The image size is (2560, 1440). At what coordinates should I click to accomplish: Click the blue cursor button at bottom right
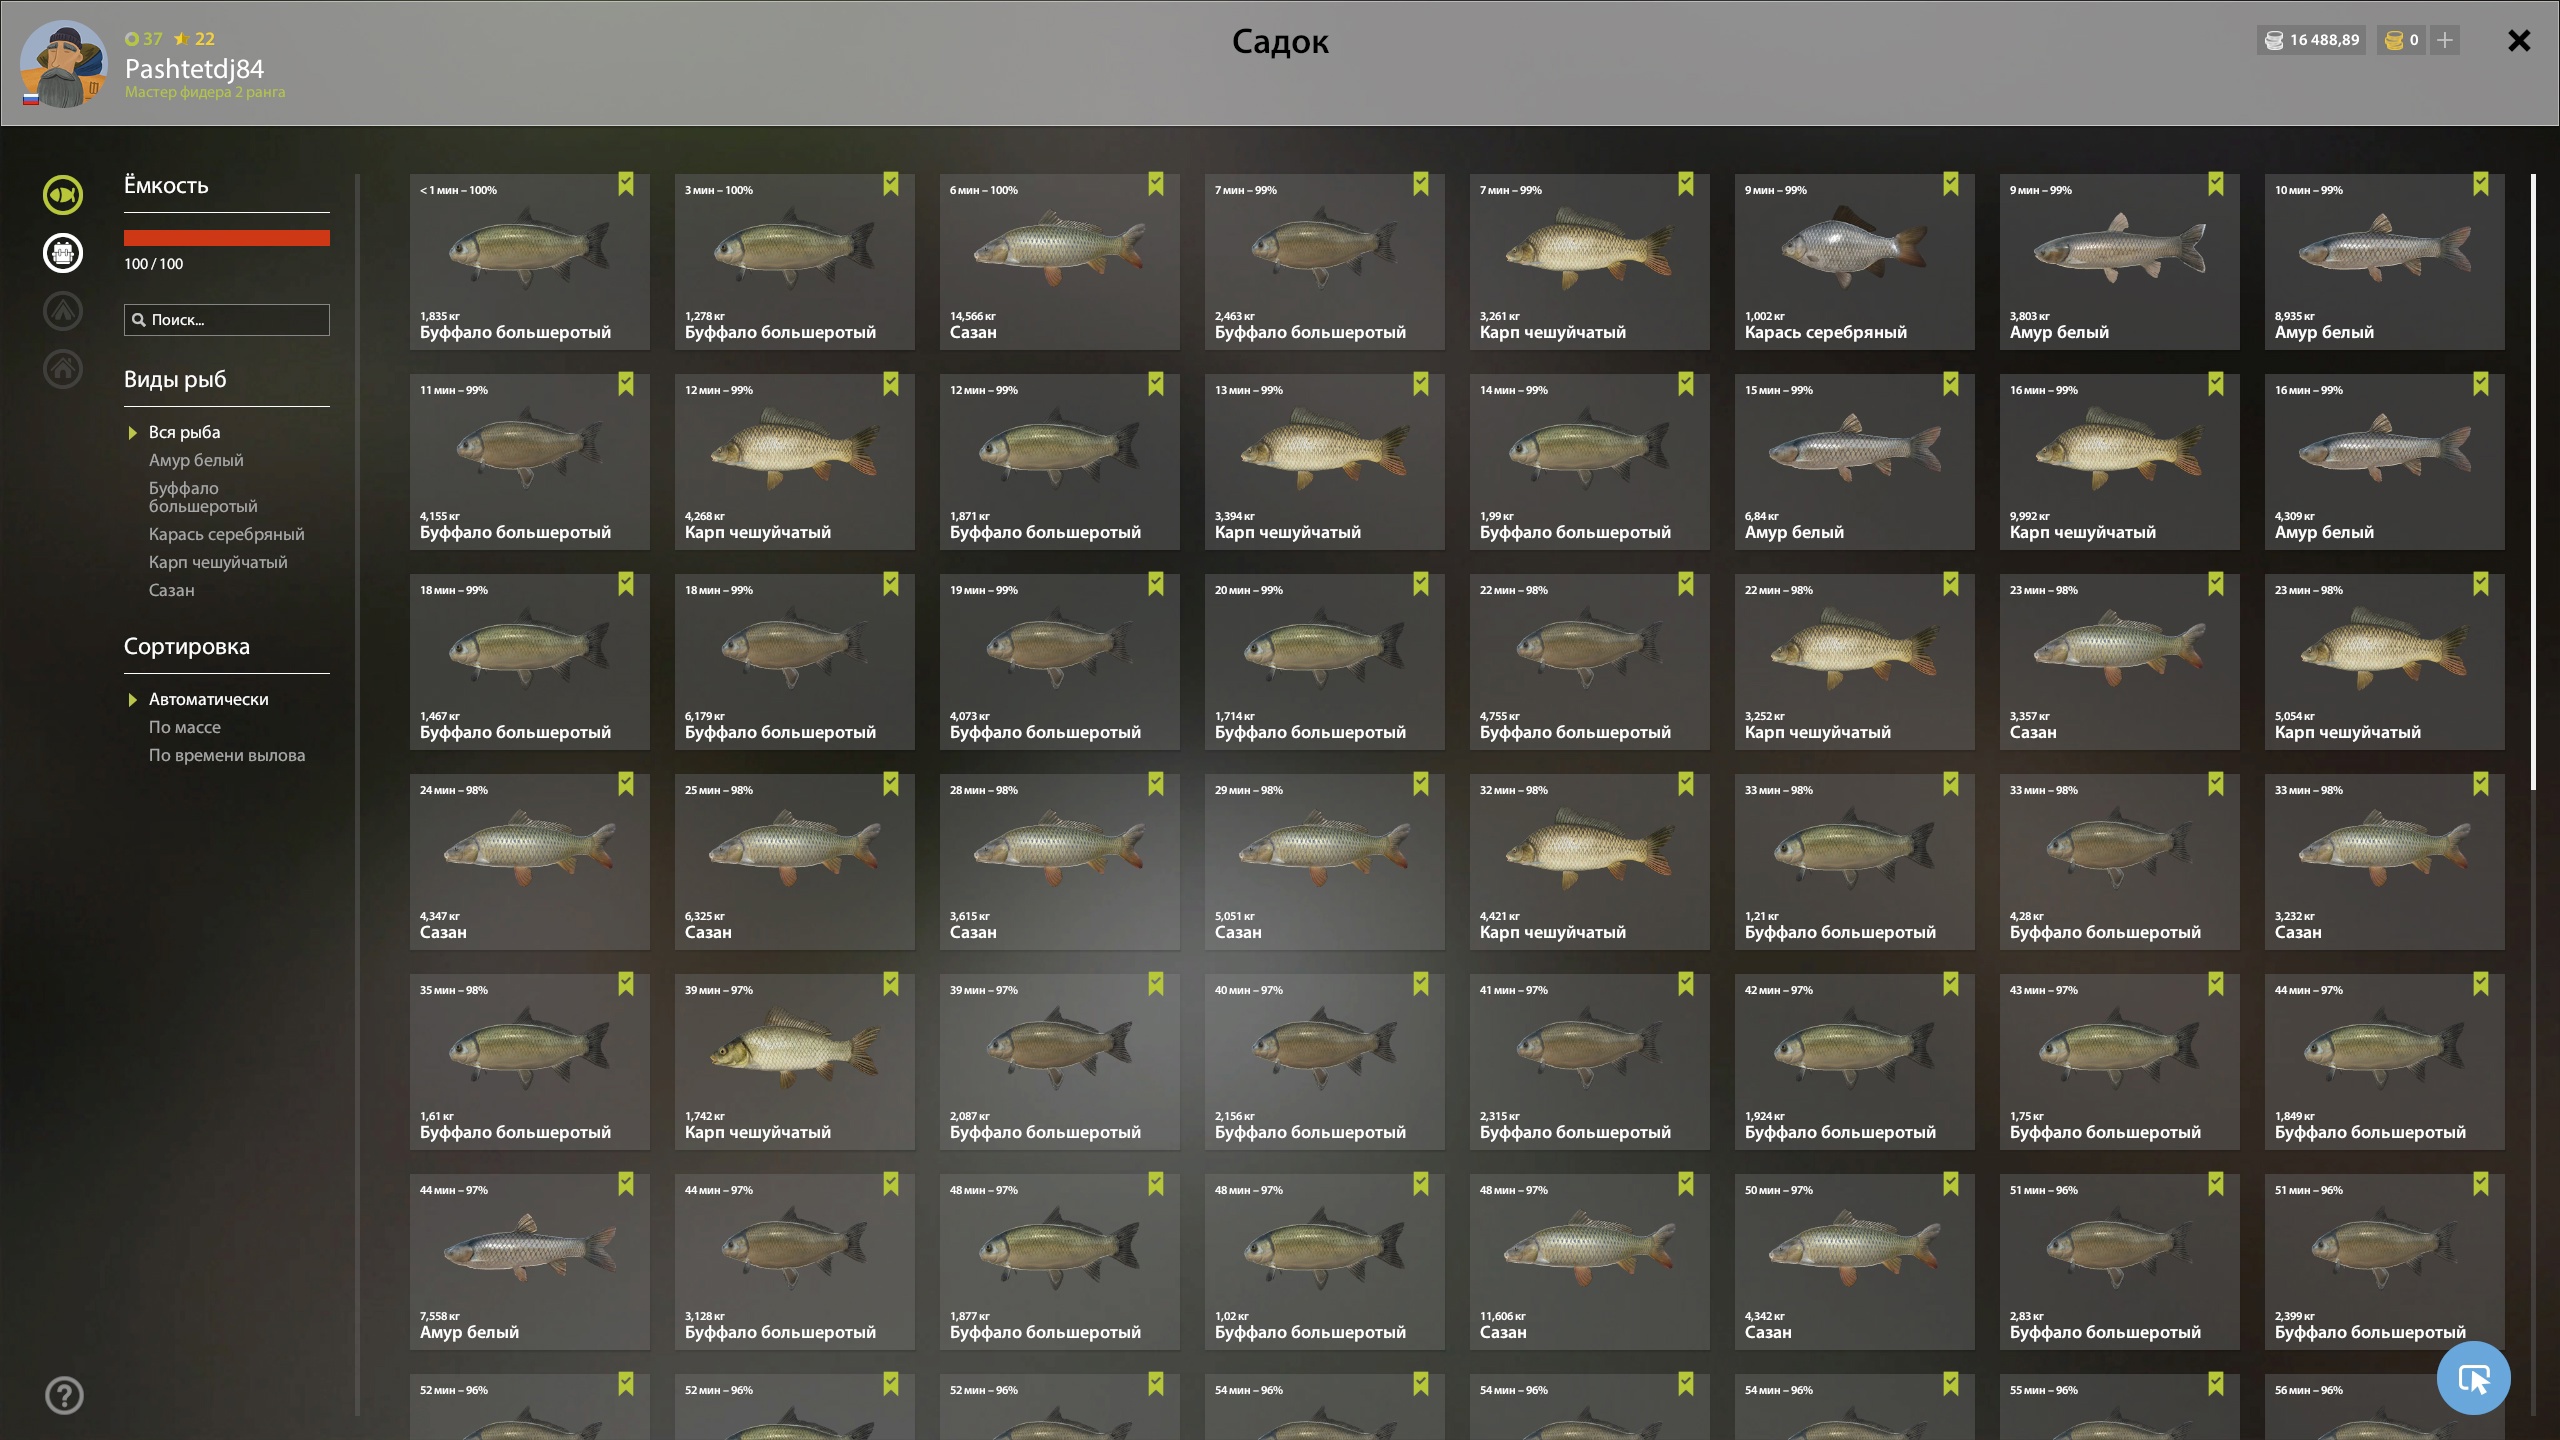(2473, 1379)
